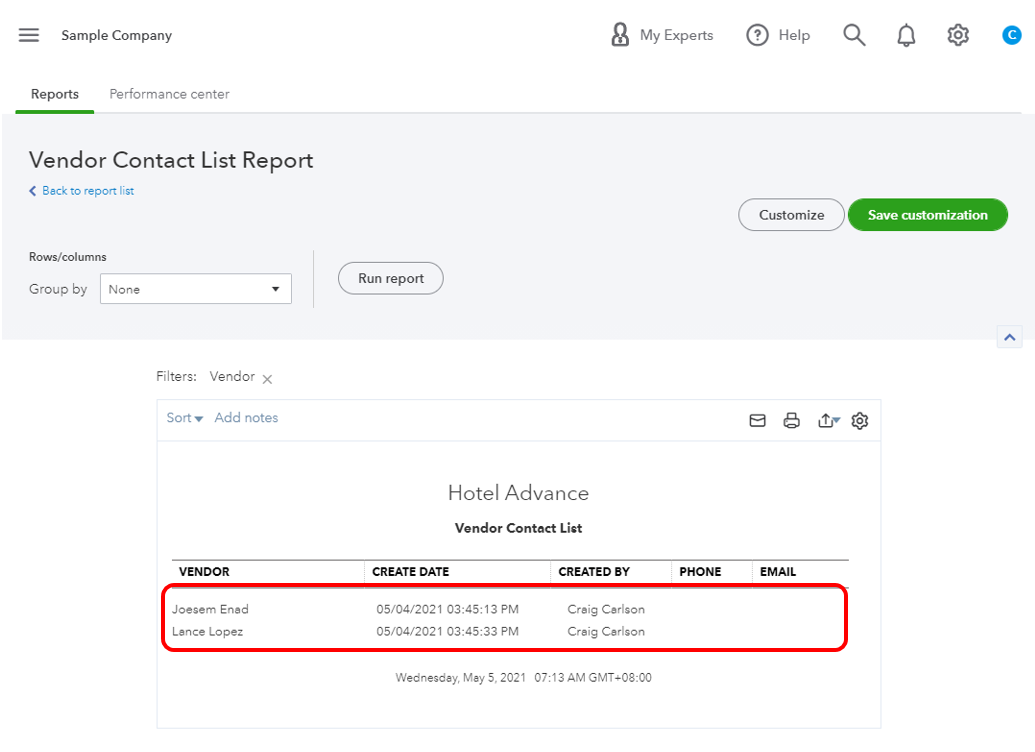Switch to the Performance center tab

168,94
